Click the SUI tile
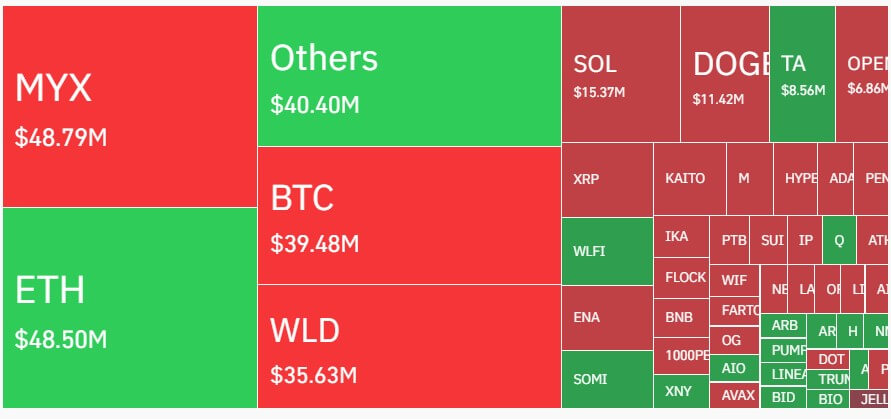This screenshot has width=891, height=419. (x=772, y=240)
